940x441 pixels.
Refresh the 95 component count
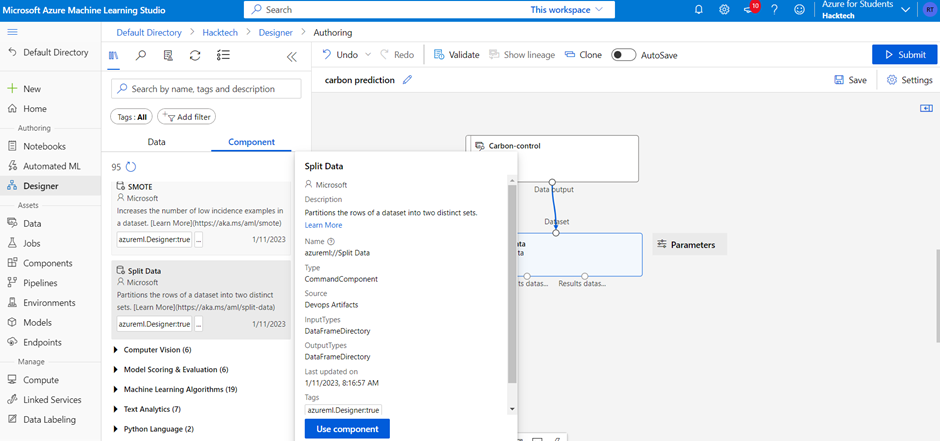pyautogui.click(x=131, y=167)
